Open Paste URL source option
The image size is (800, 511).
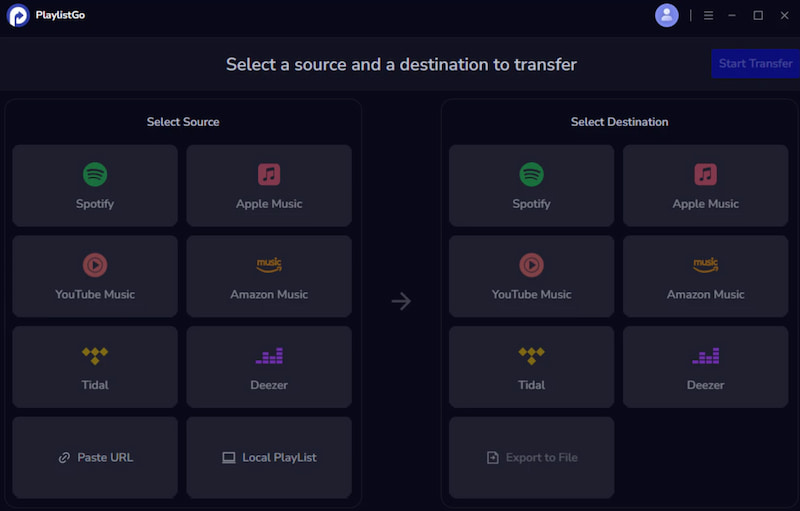tap(95, 457)
